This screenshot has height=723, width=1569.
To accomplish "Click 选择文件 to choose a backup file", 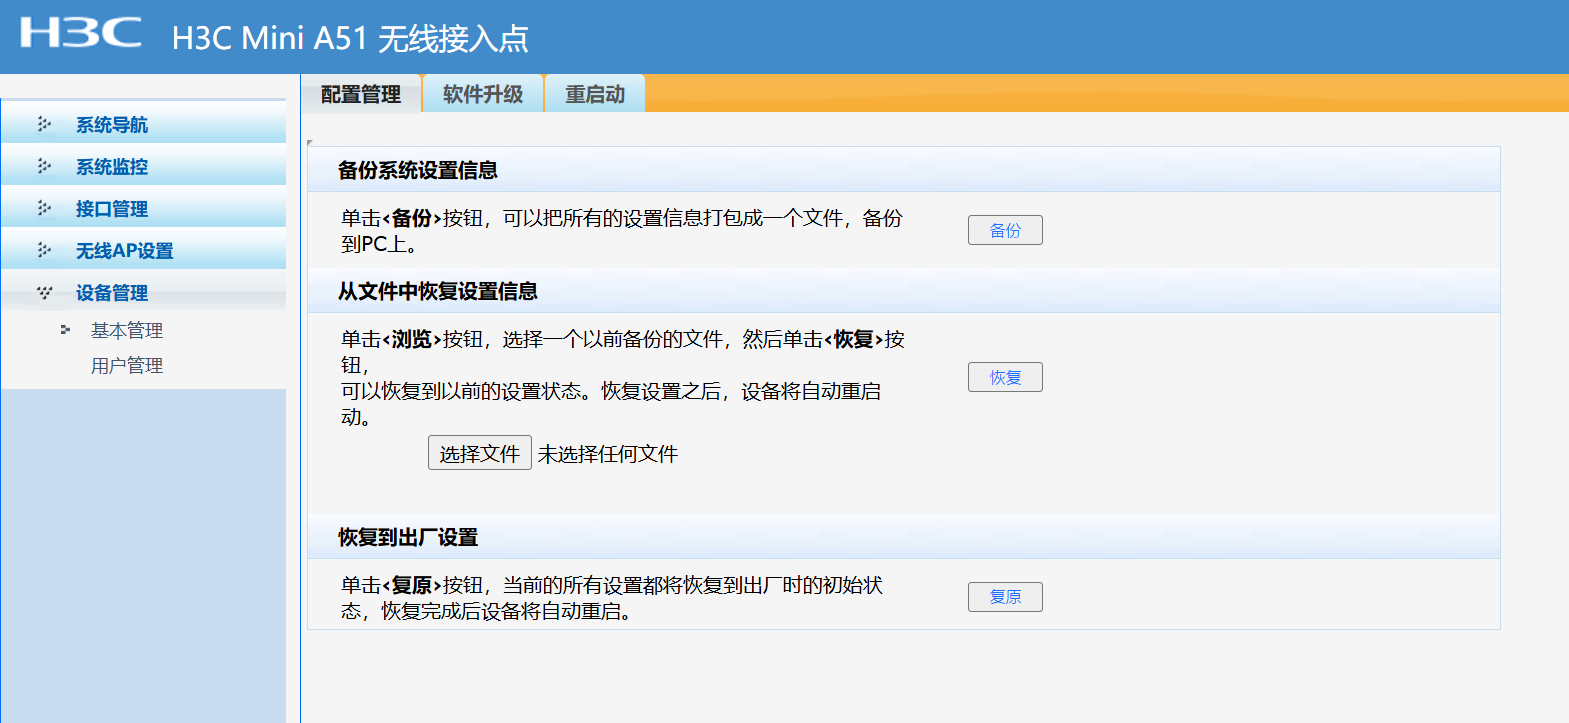I will pyautogui.click(x=480, y=453).
